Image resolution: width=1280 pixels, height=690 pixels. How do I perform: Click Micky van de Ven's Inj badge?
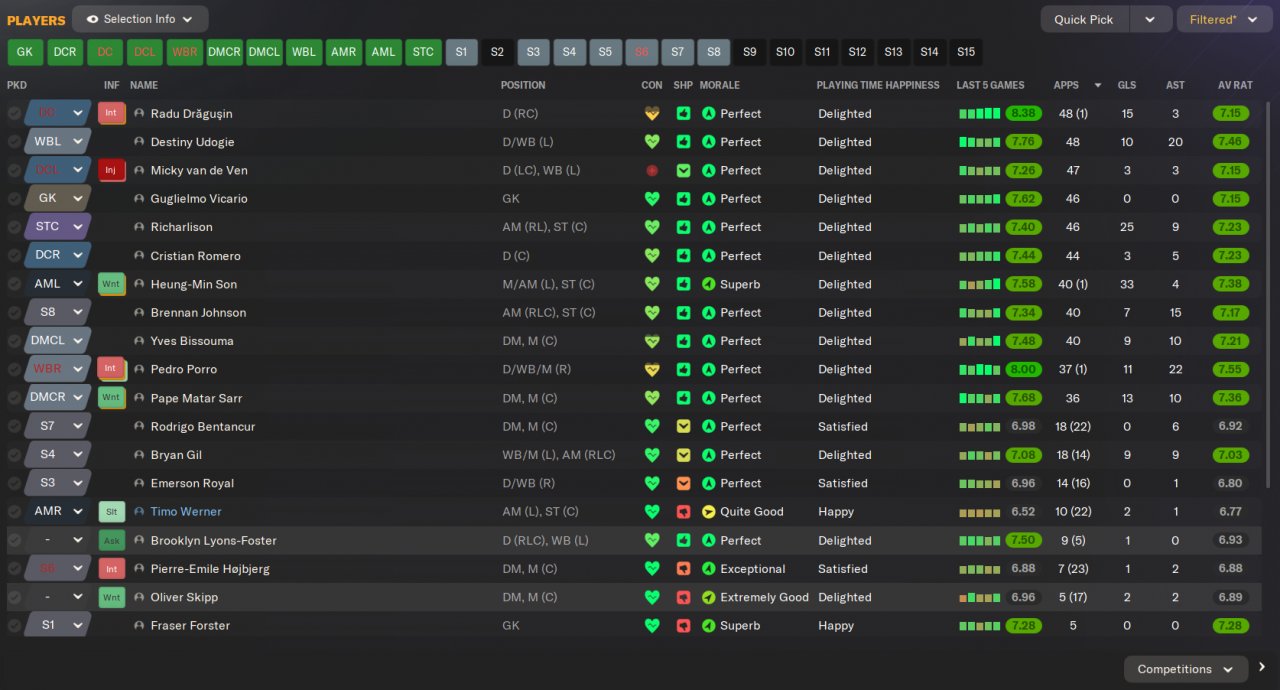pyautogui.click(x=111, y=170)
